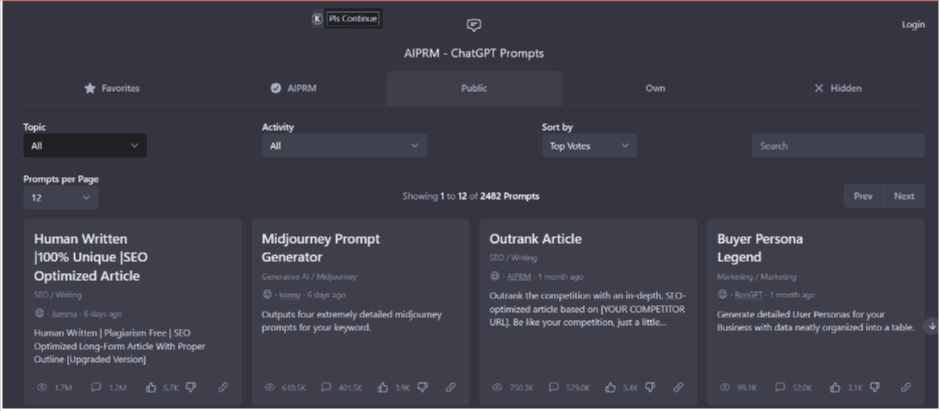
Task: Click the AIPRM - ChatGPT Prompts title
Action: click(x=474, y=53)
